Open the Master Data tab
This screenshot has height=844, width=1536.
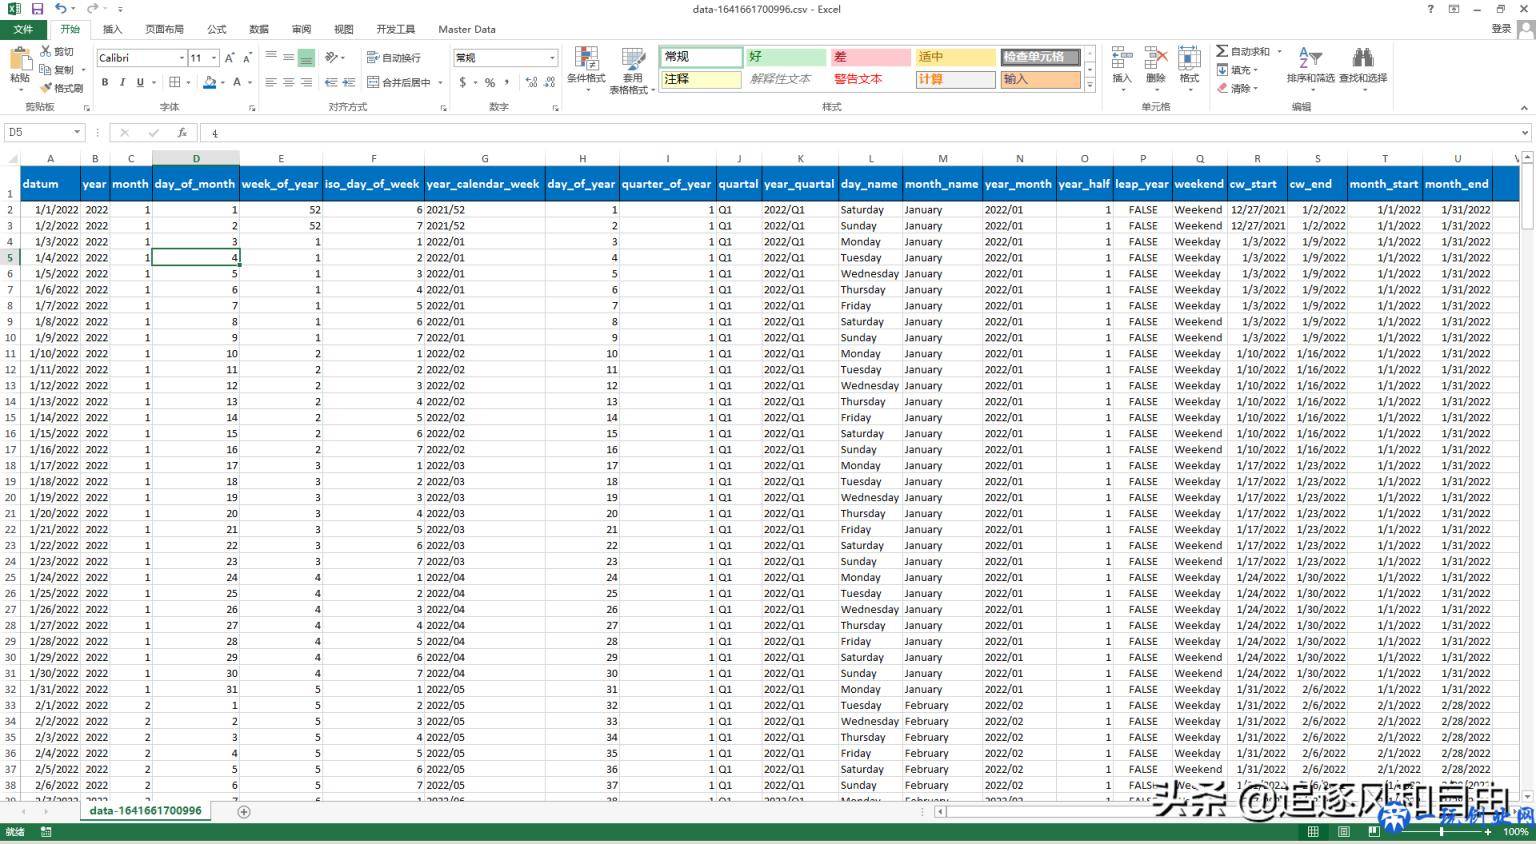(x=467, y=29)
